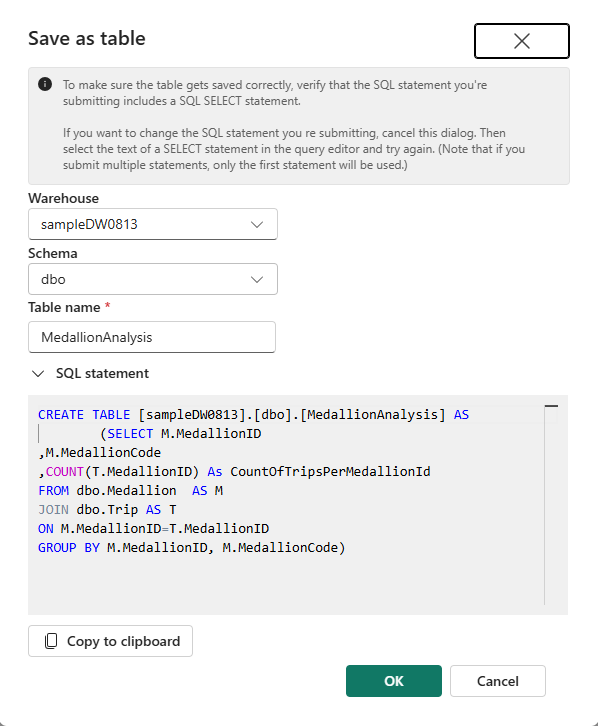598x726 pixels.
Task: Confirm with the OK button
Action: pos(394,681)
